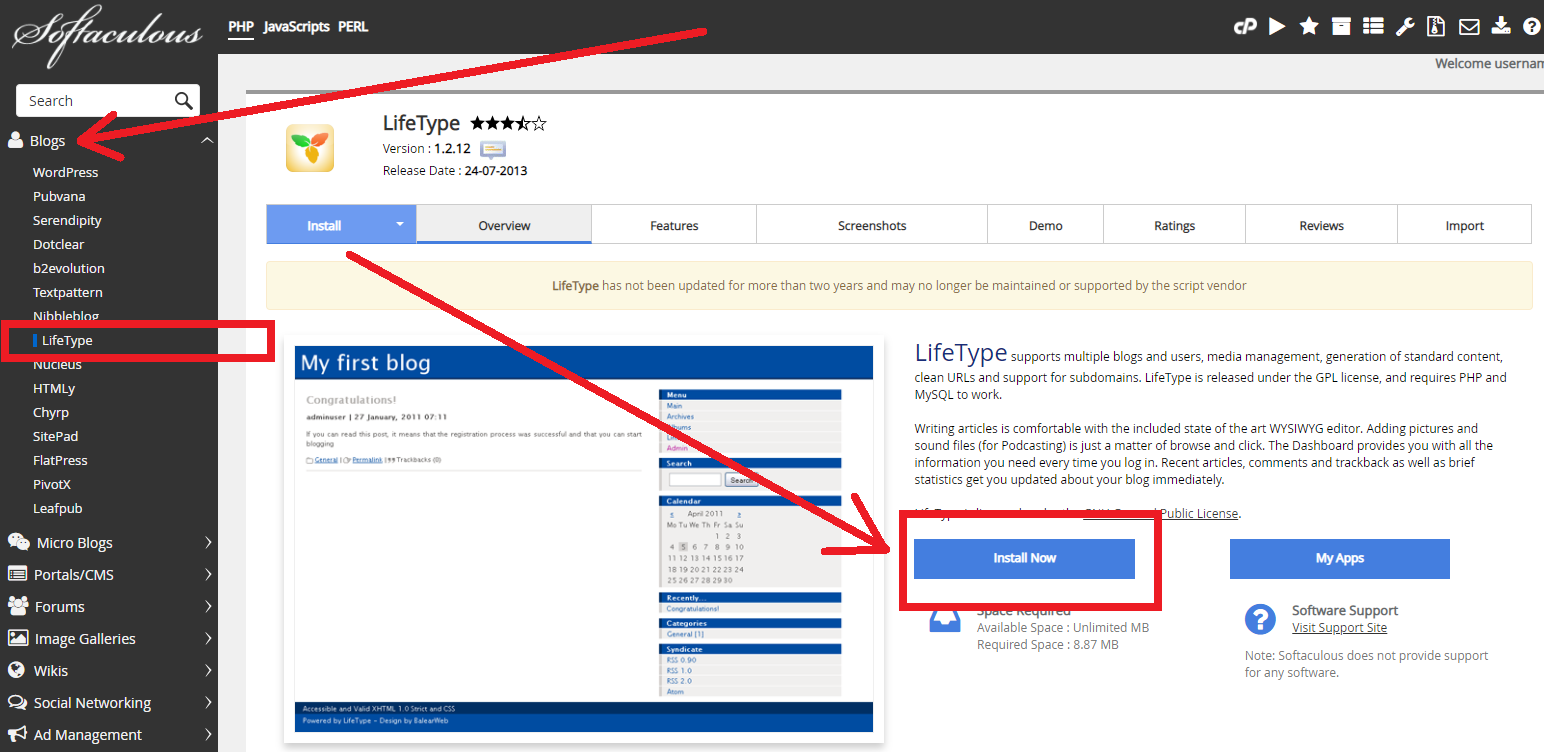Open the installations box icon
The width and height of the screenshot is (1544, 752).
click(x=1341, y=27)
